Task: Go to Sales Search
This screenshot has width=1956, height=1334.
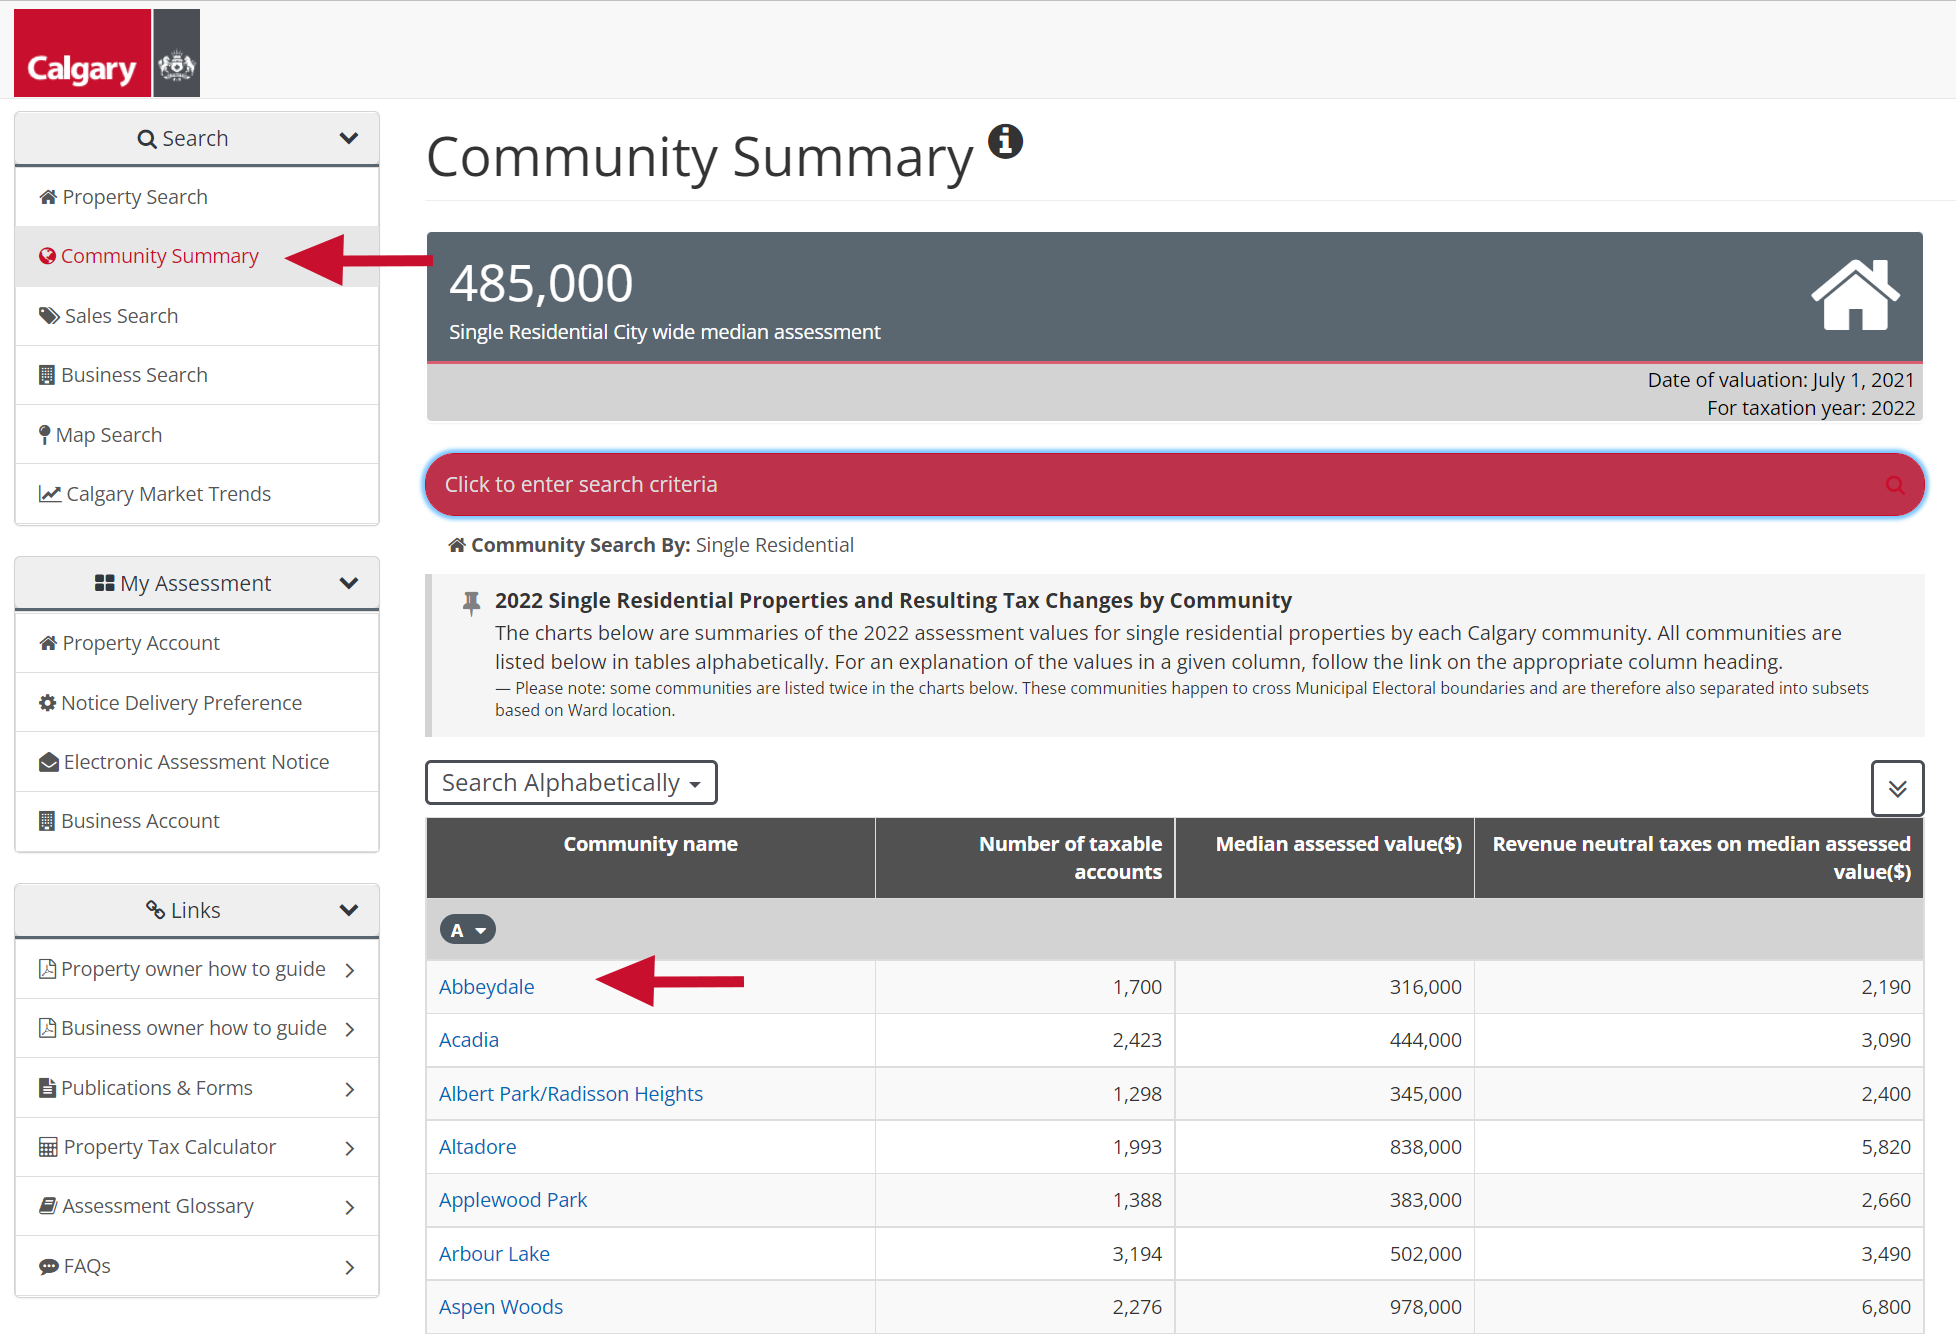Action: click(197, 316)
